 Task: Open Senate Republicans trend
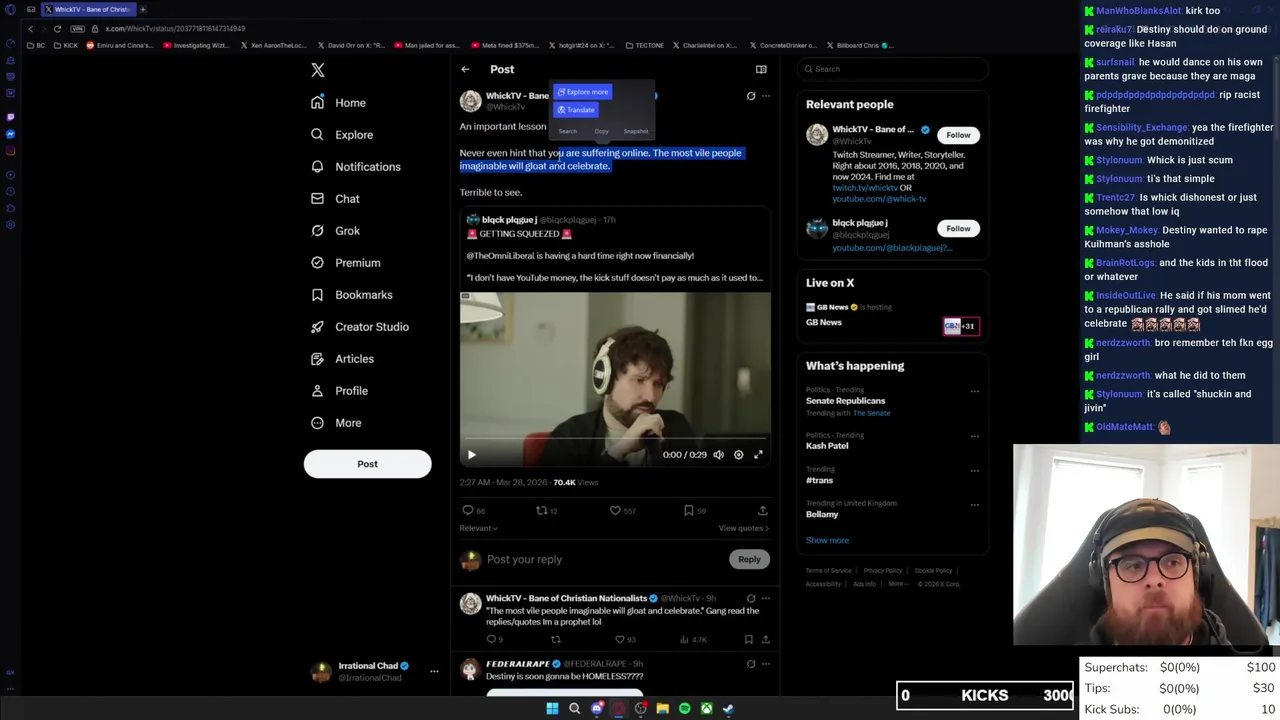point(846,401)
